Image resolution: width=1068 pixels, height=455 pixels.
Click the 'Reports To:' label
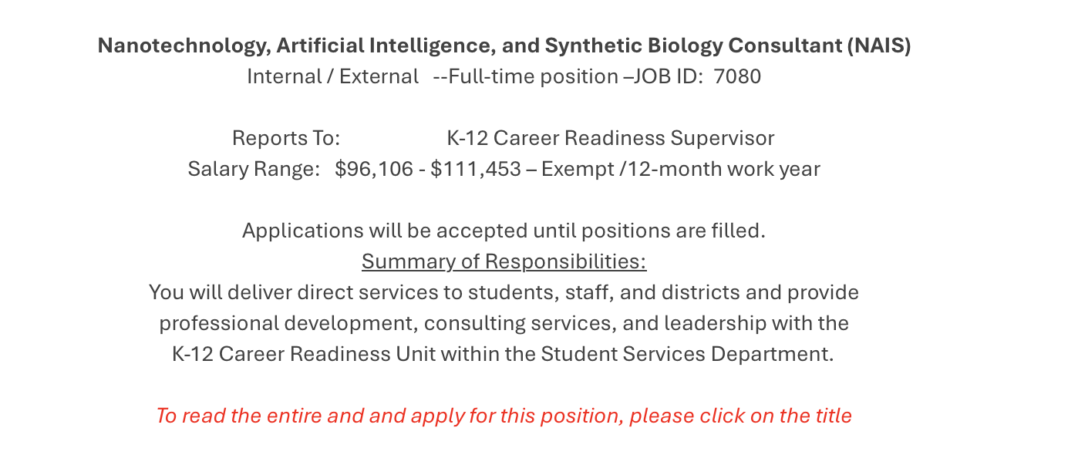pos(286,138)
